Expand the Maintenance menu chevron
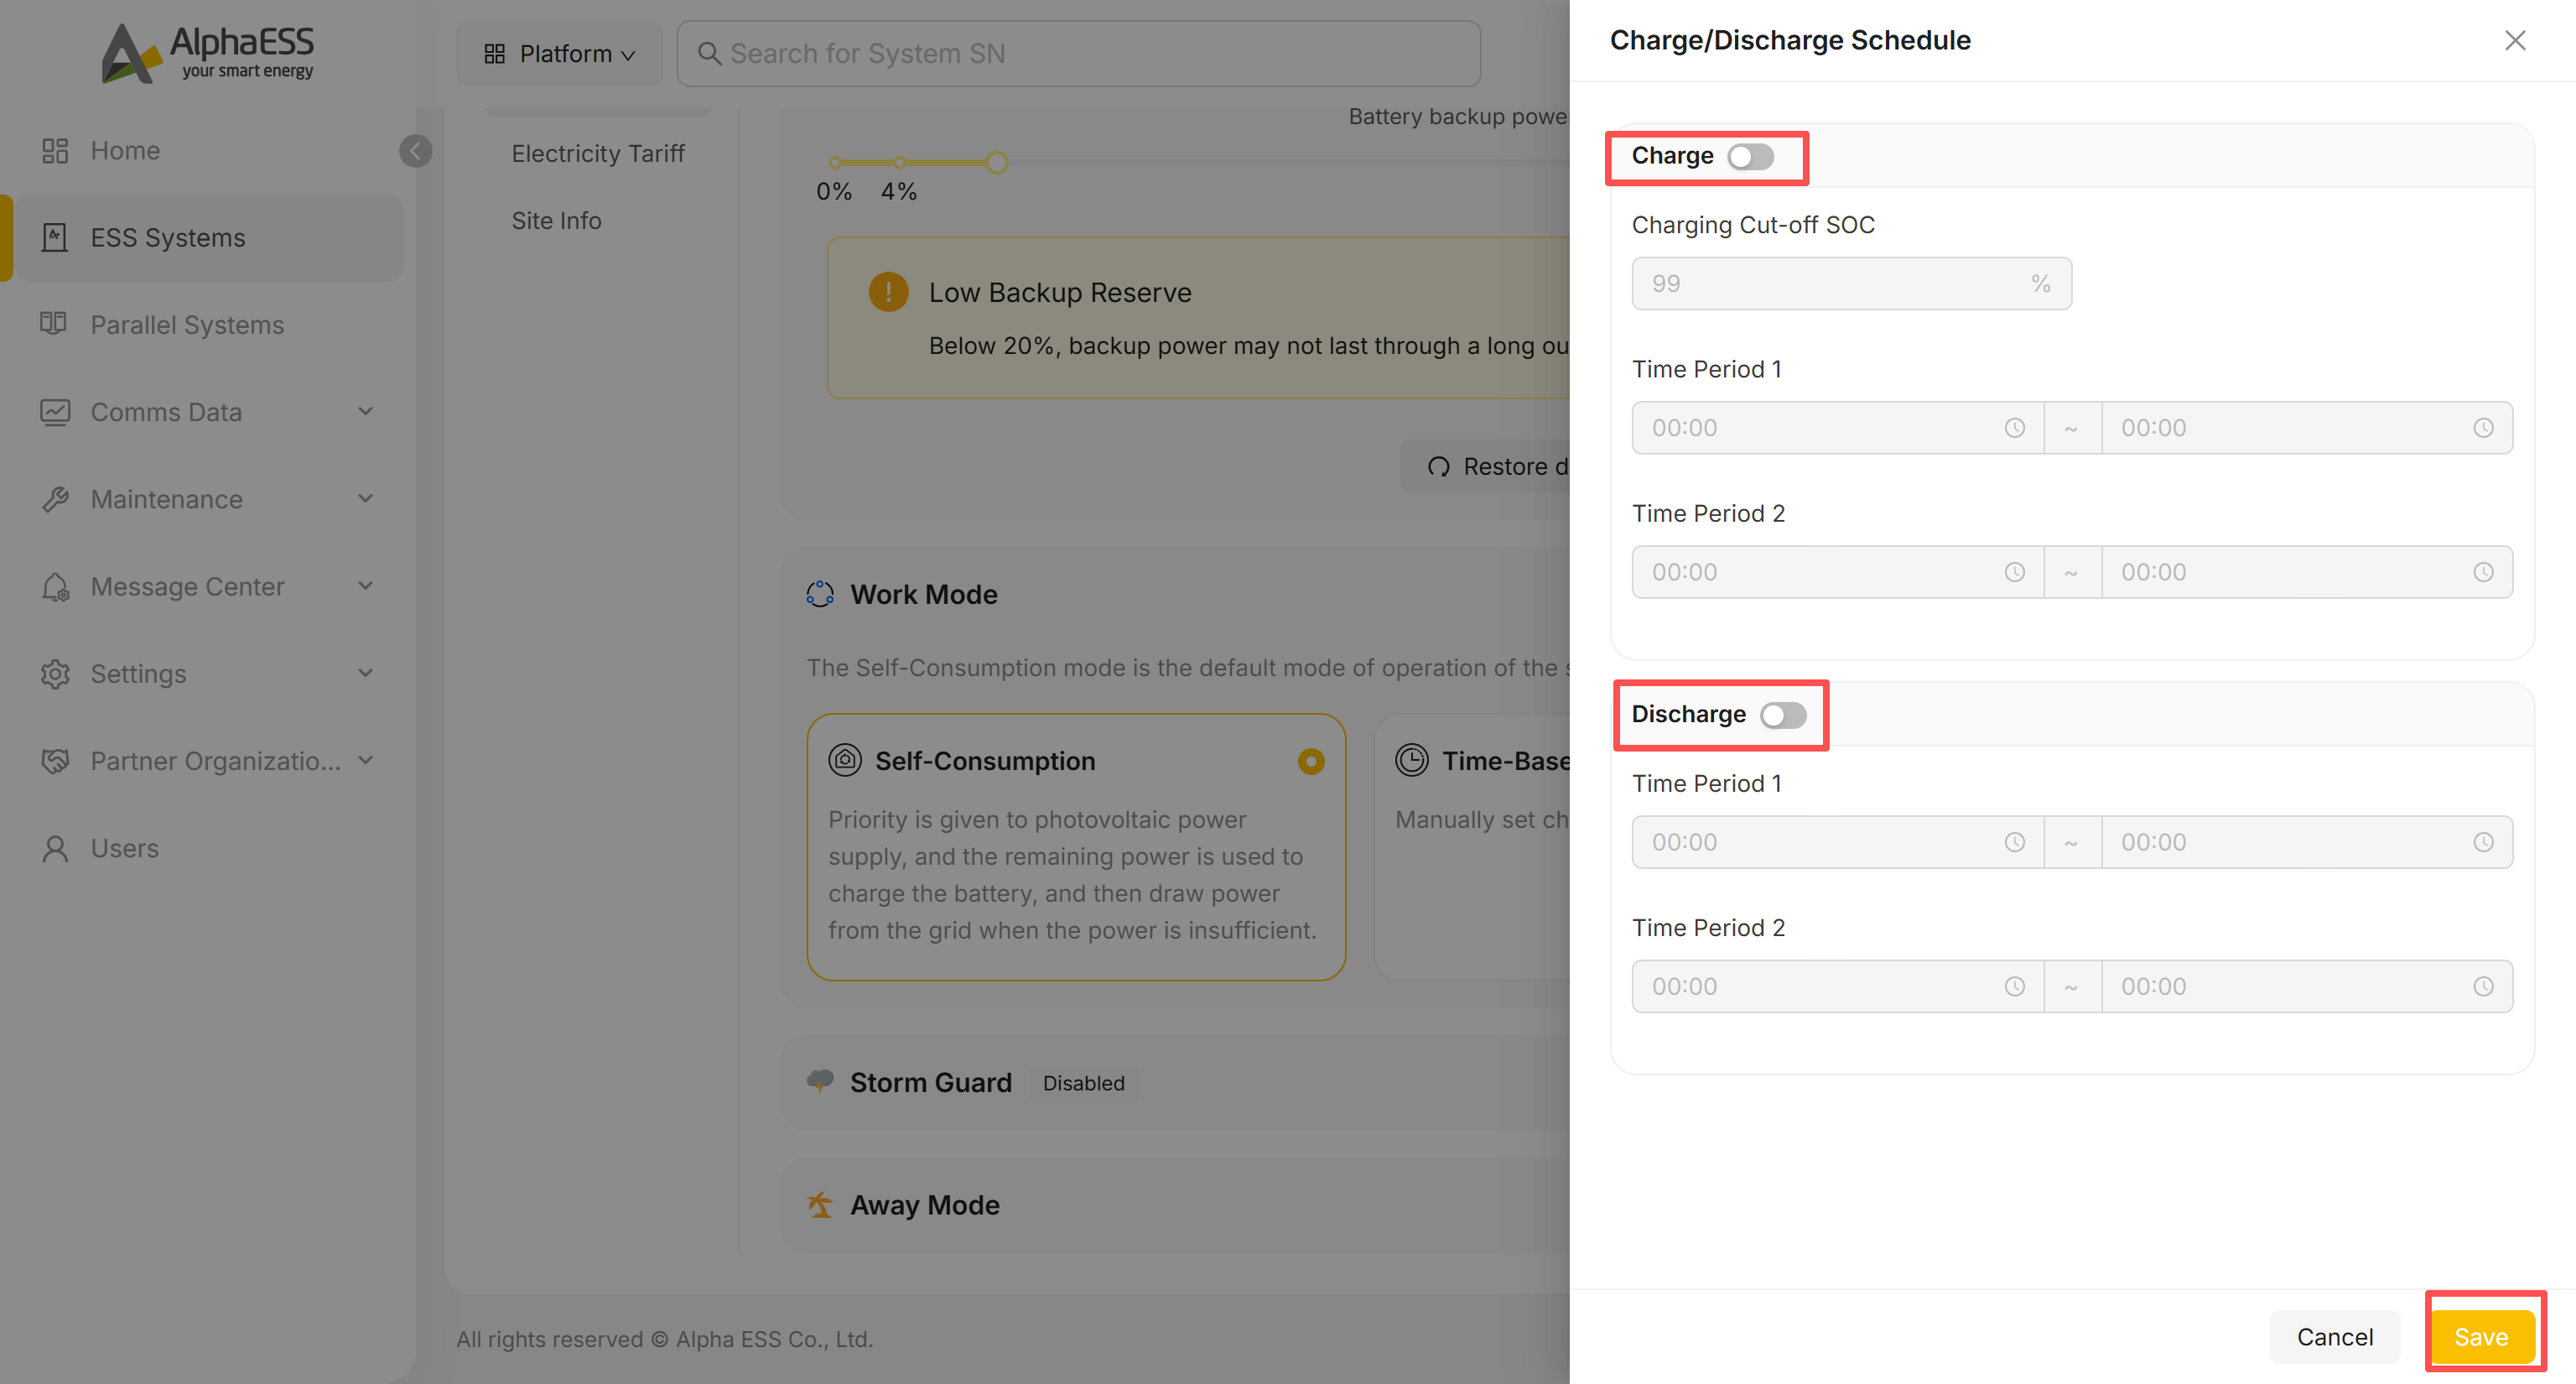Viewport: 2576px width, 1384px height. click(365, 499)
